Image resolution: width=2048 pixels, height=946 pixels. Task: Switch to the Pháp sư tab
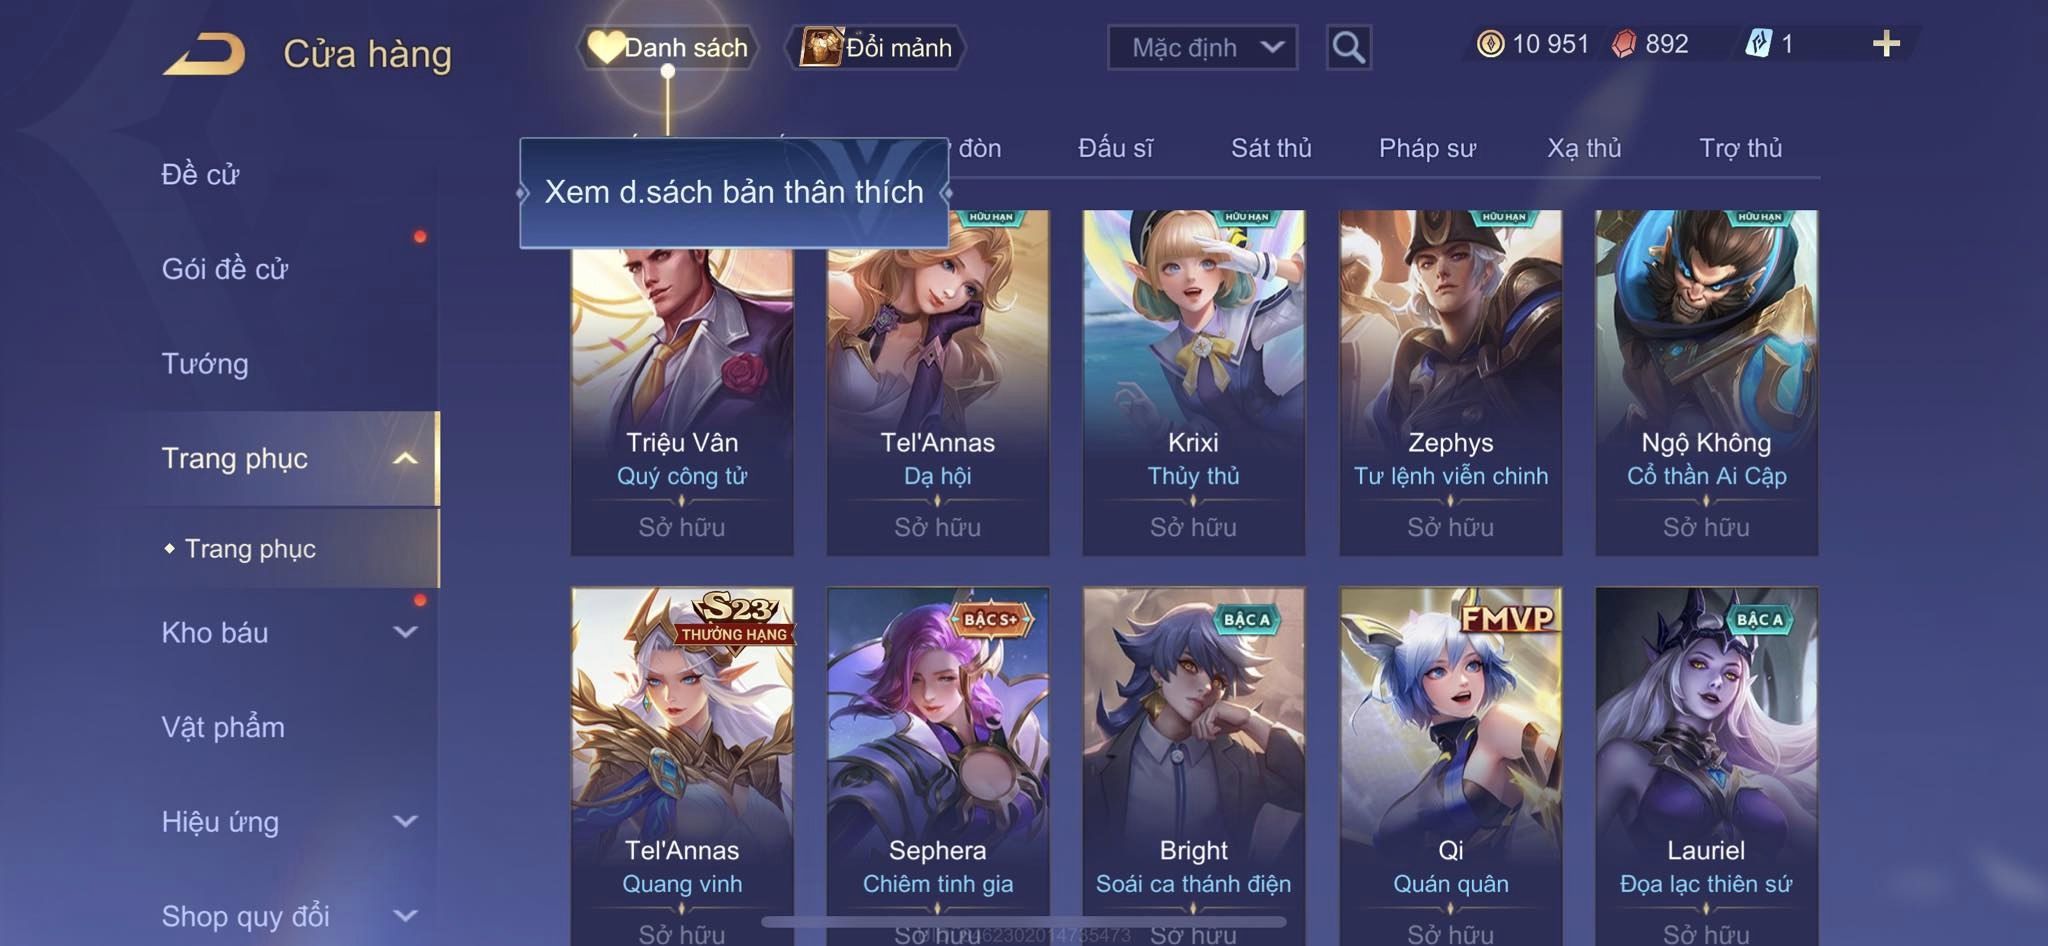pos(1427,148)
